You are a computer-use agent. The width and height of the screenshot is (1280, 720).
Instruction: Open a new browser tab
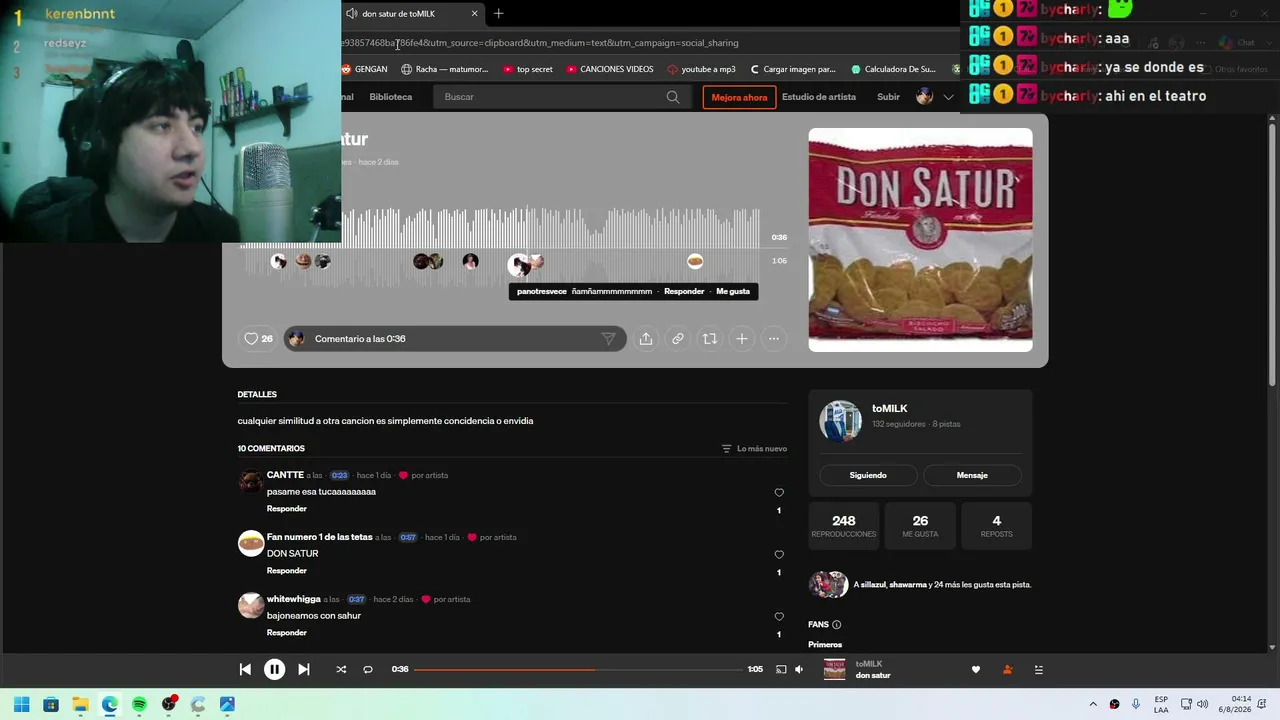point(499,14)
